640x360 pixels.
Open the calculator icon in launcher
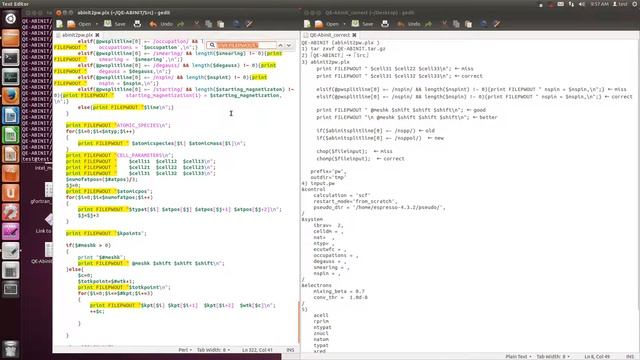pyautogui.click(x=10, y=270)
